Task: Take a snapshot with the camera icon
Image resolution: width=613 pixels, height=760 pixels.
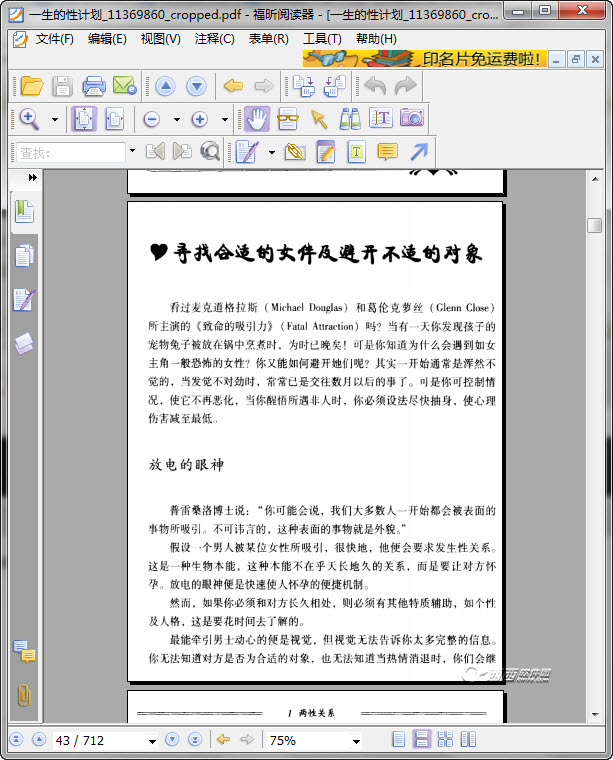Action: click(x=412, y=118)
